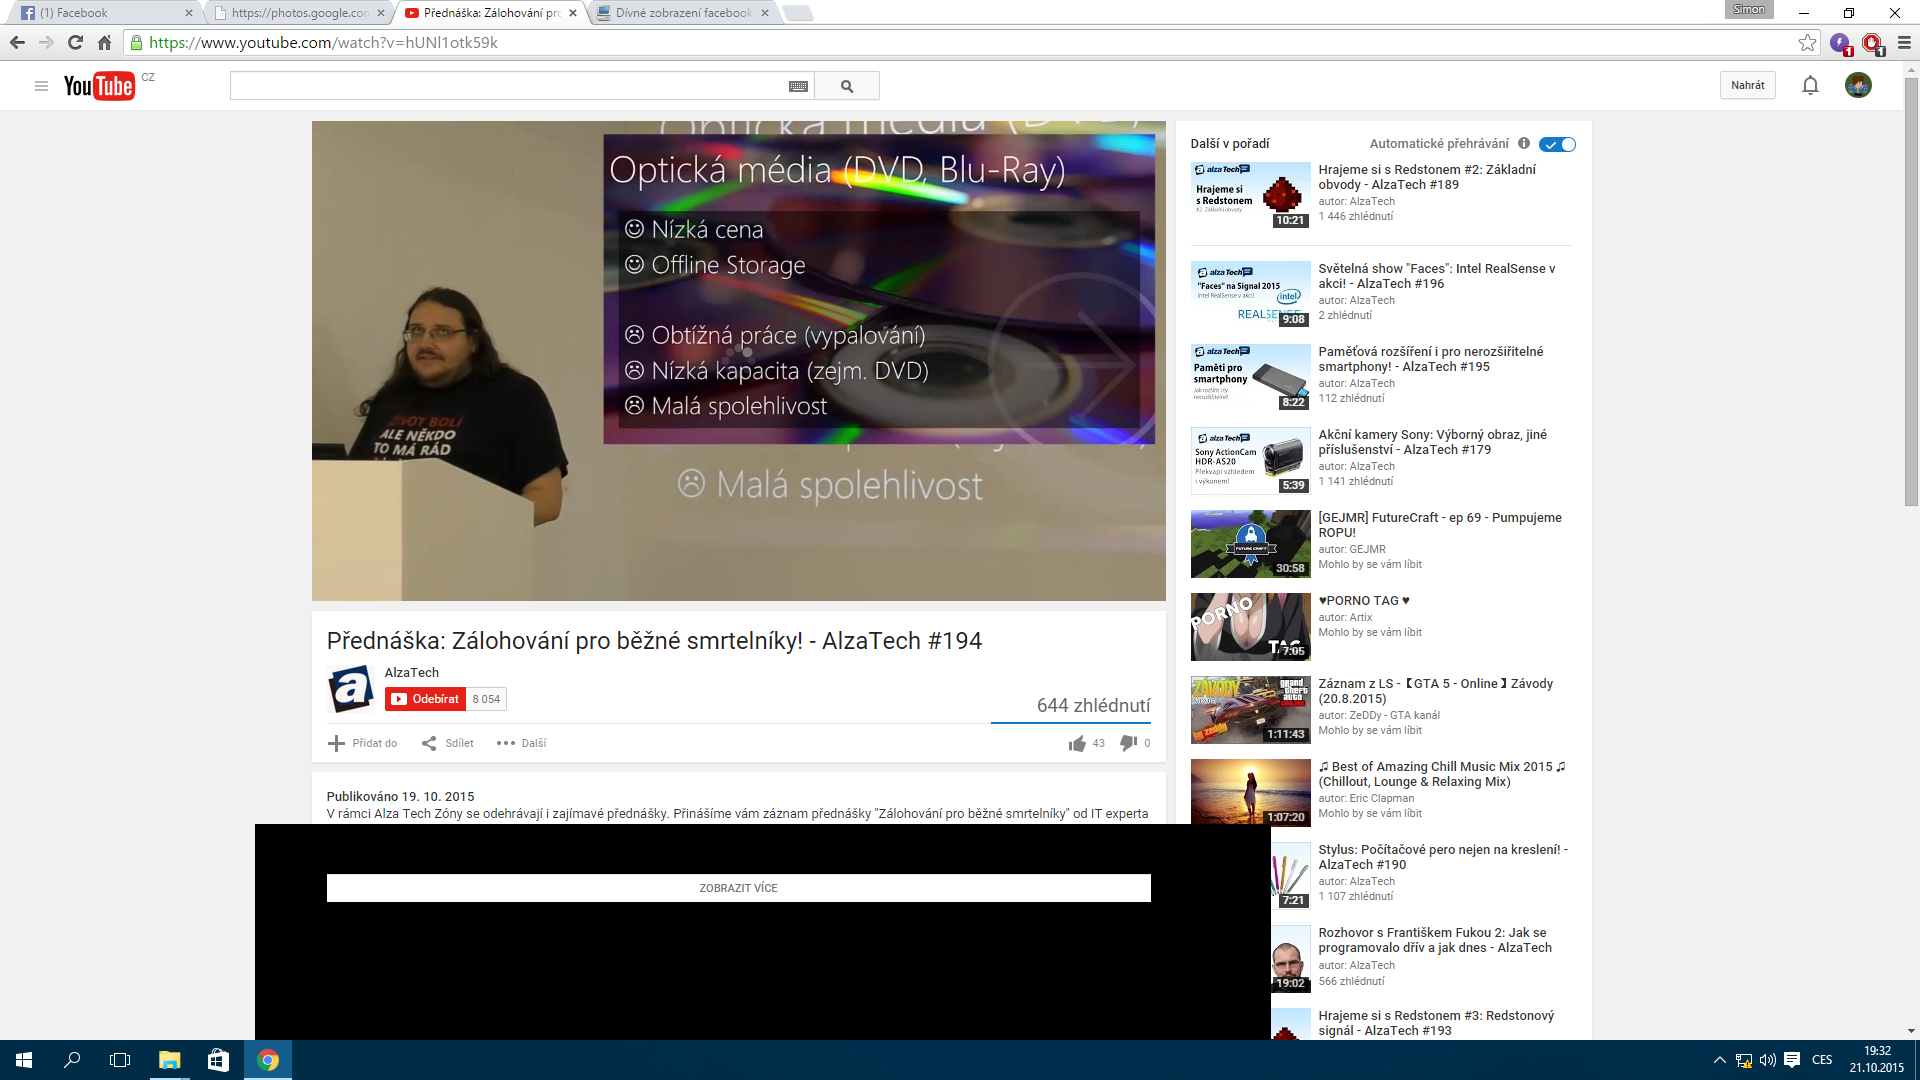
Task: Show autoplay info icon
Action: [x=1524, y=143]
